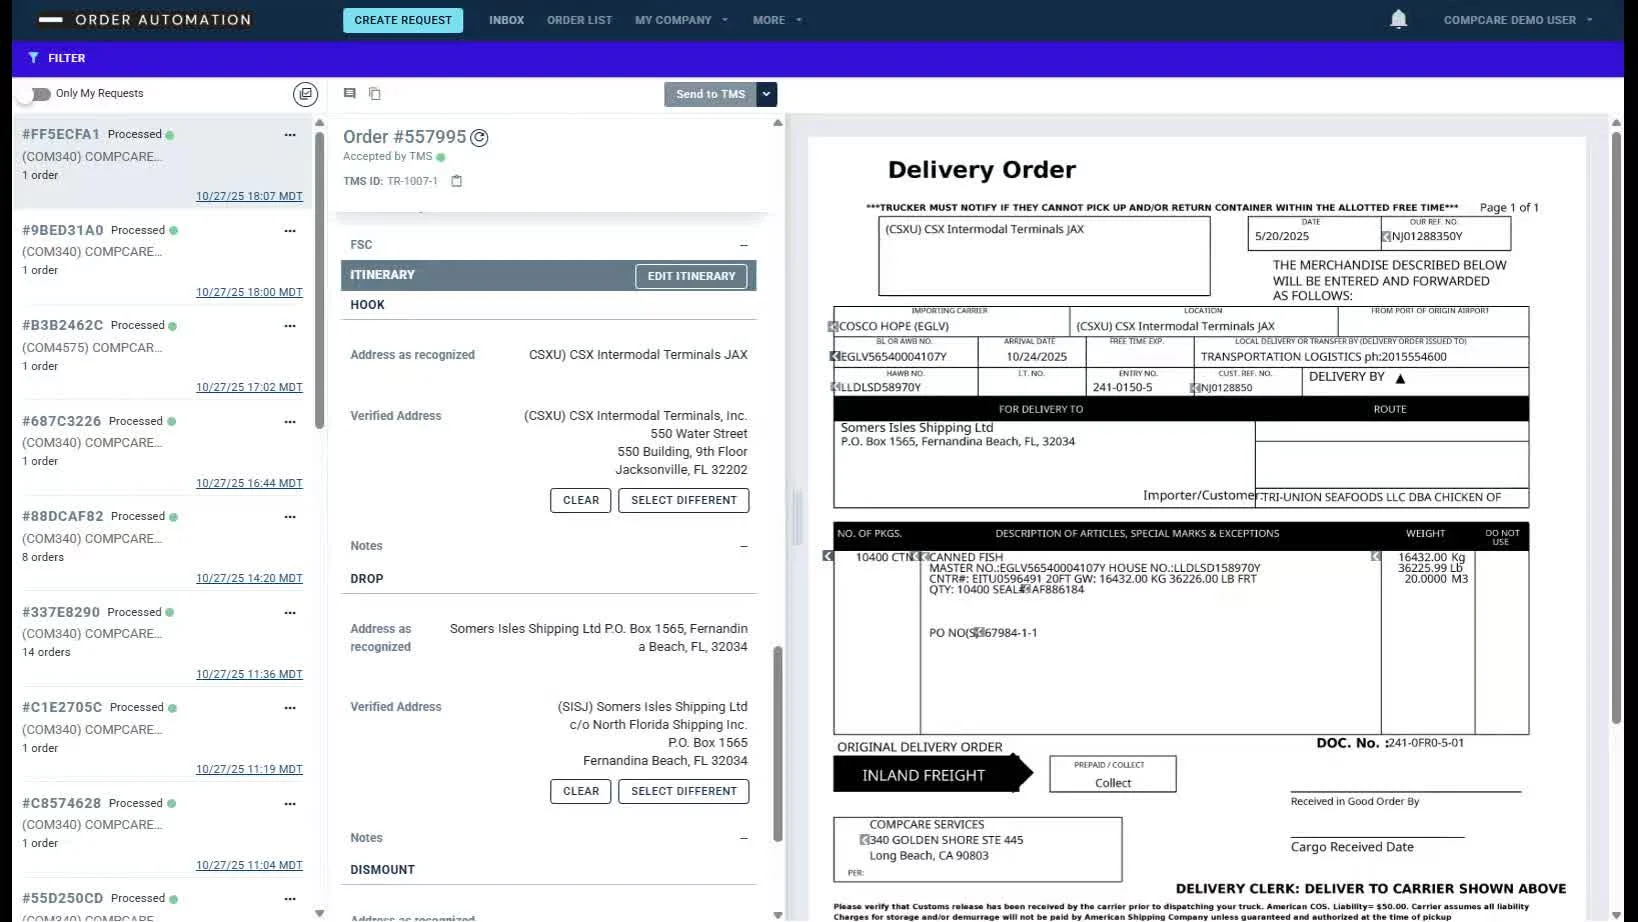Click Create Request button
This screenshot has width=1638, height=922.
click(403, 20)
